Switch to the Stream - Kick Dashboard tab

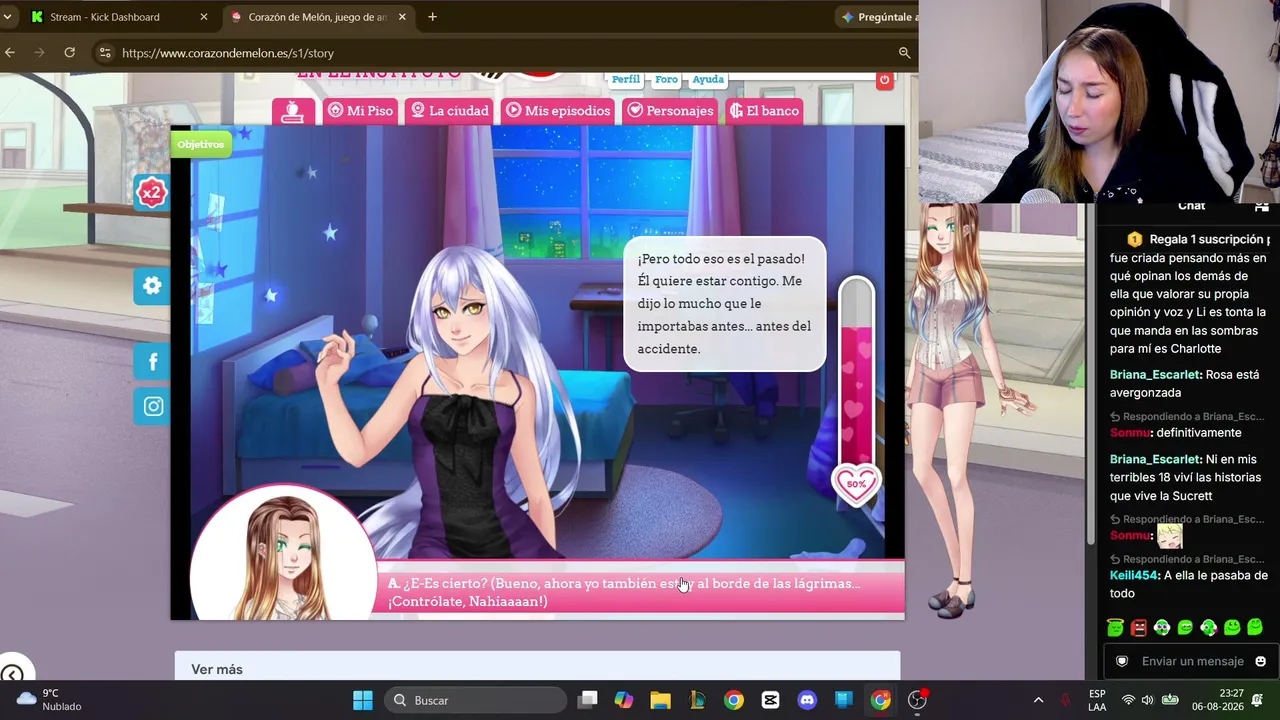click(118, 17)
